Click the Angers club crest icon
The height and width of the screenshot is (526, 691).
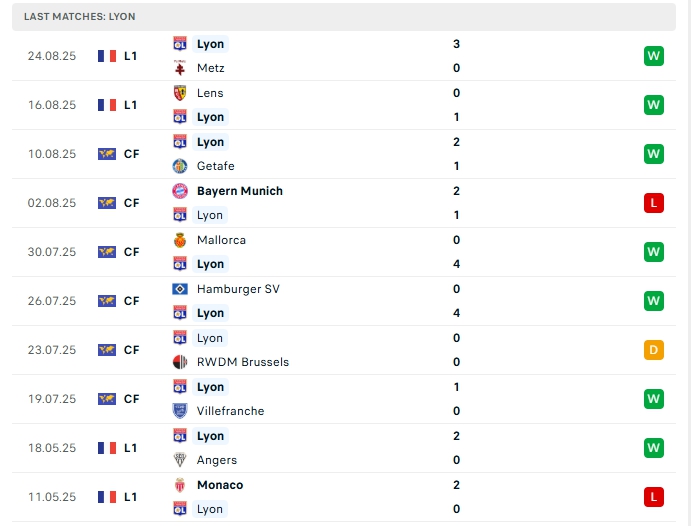(x=180, y=460)
